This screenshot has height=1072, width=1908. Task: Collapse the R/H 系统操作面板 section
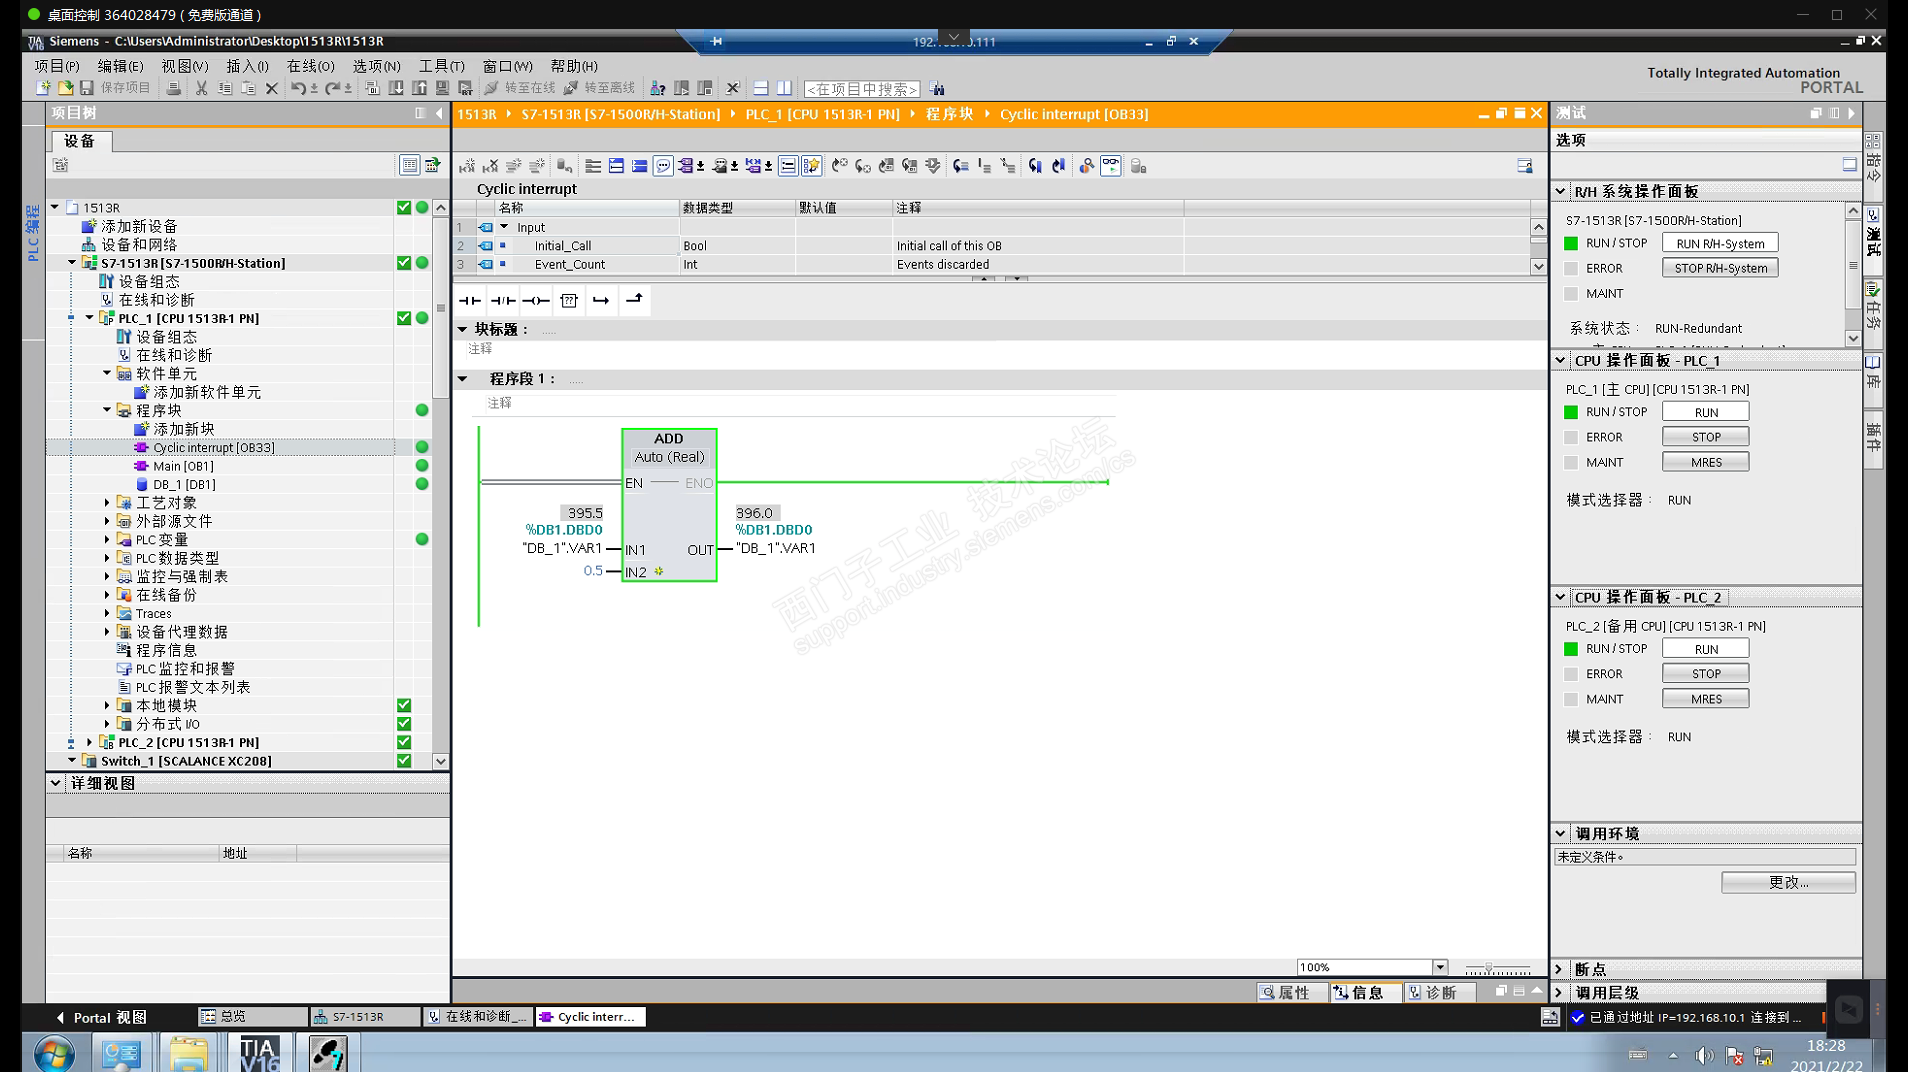pos(1560,191)
